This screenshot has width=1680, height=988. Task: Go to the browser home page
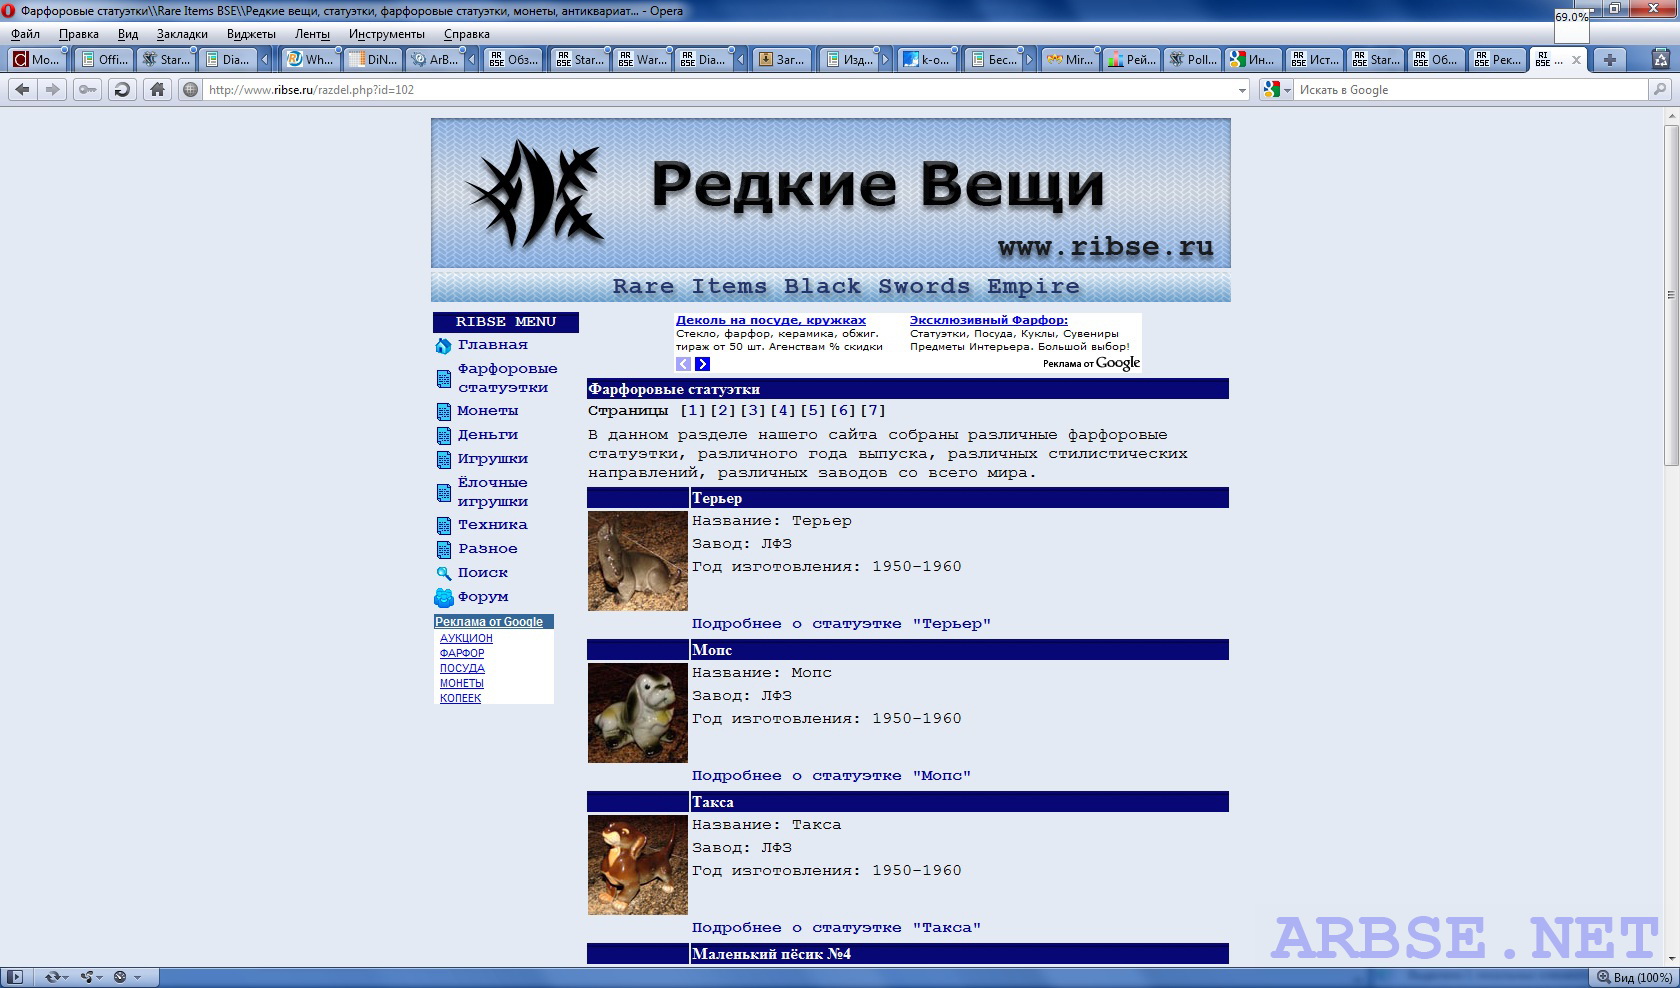tap(157, 89)
